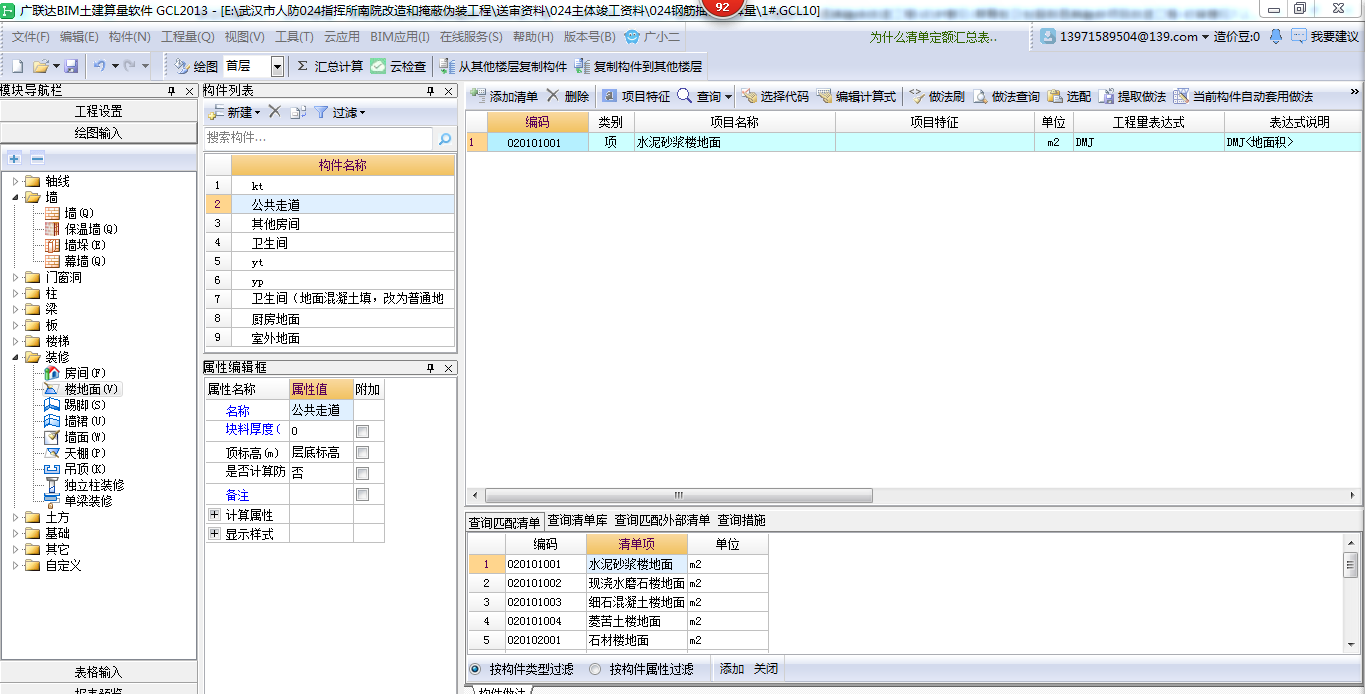Screen dimensions: 1365x694
Task: Collapse the 墙 tree folder
Action: click(x=16, y=197)
